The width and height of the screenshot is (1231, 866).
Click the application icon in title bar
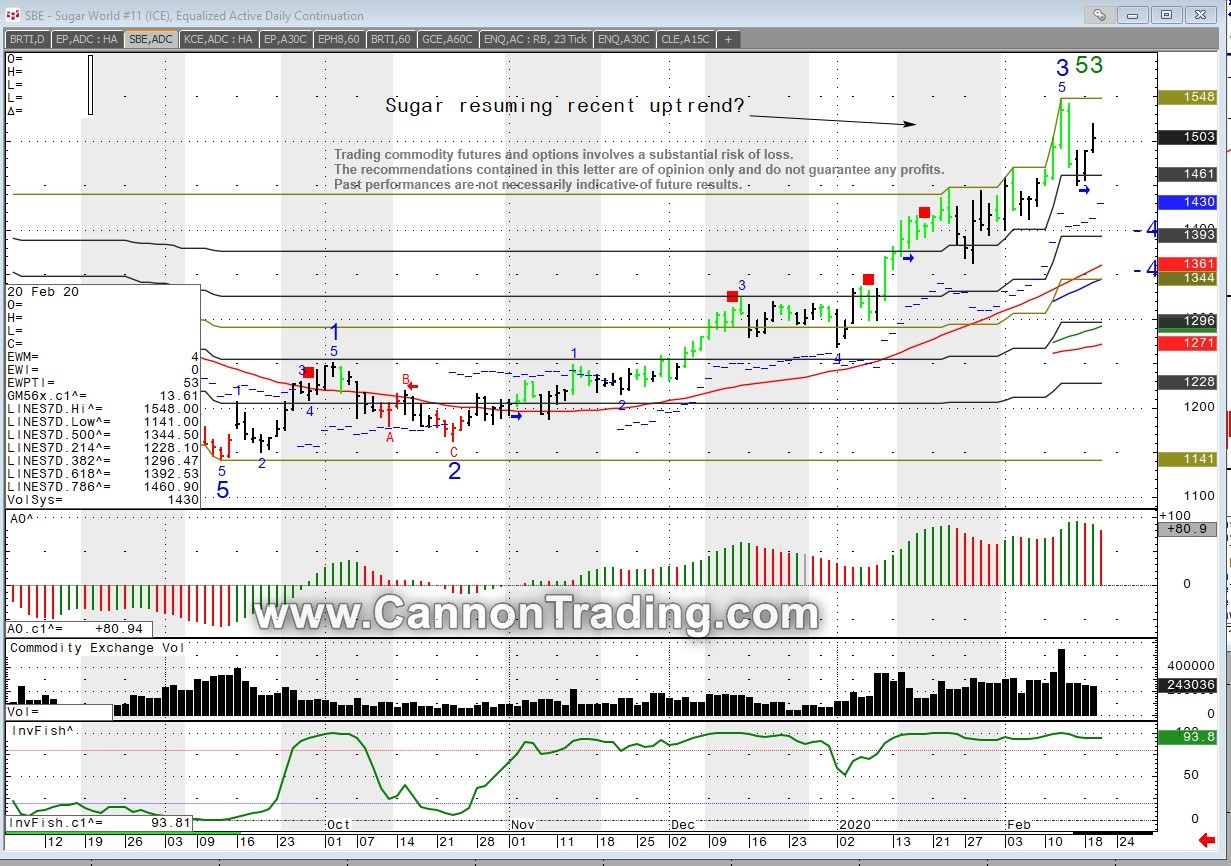(x=12, y=16)
